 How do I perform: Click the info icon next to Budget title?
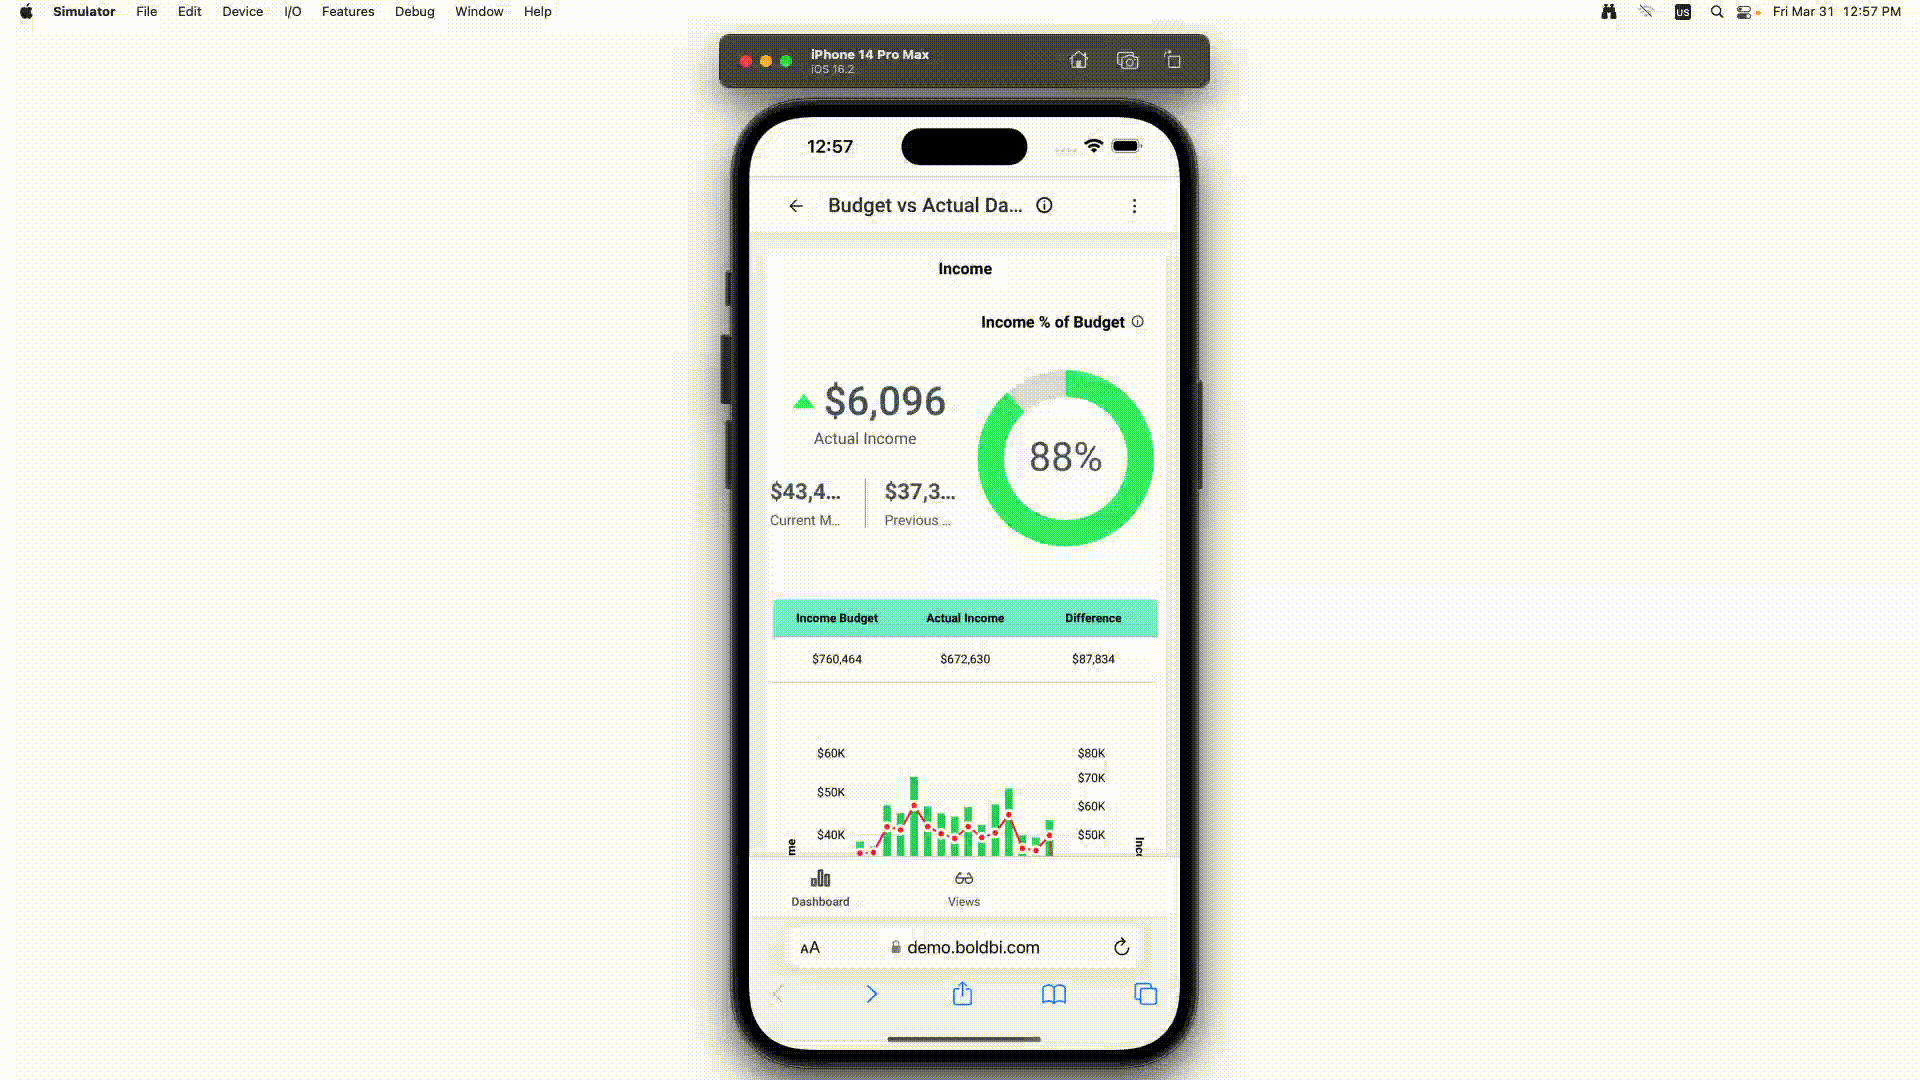click(x=1044, y=206)
